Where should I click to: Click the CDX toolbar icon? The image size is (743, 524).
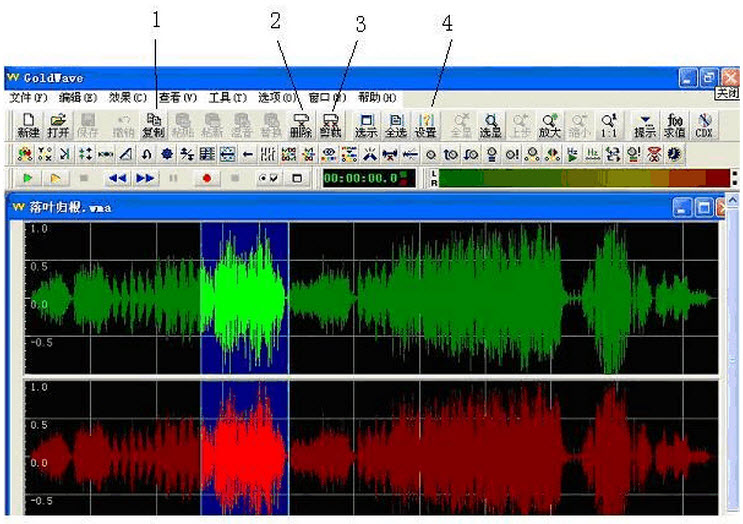tap(704, 124)
